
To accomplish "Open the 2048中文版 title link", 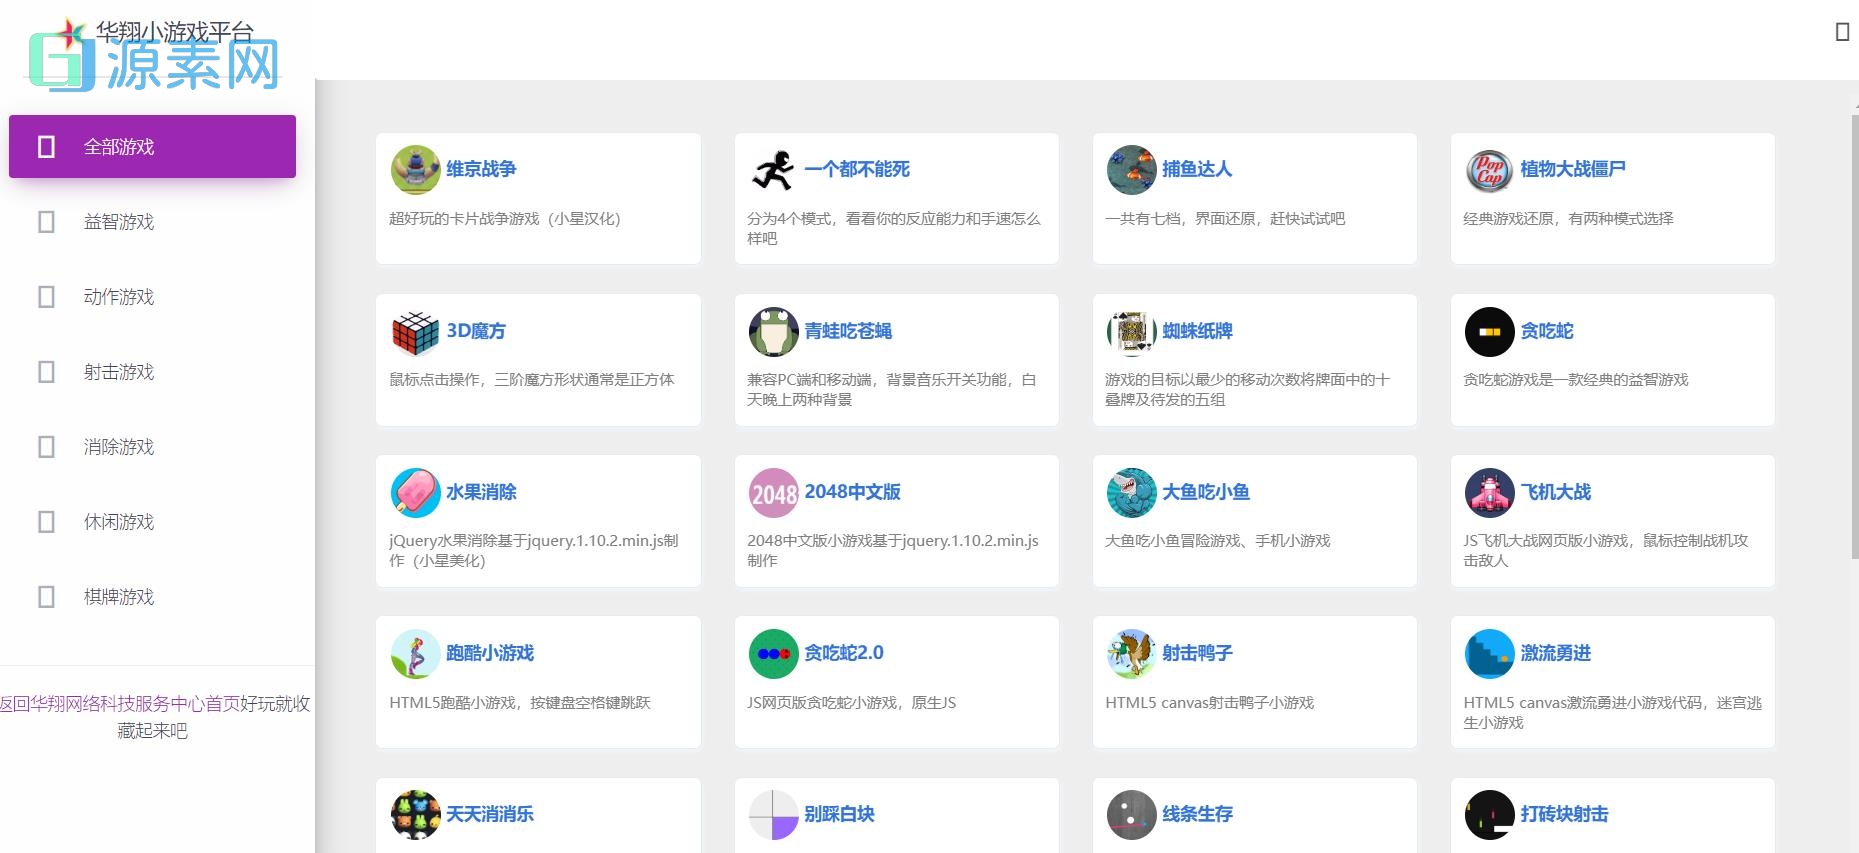I will click(x=852, y=492).
